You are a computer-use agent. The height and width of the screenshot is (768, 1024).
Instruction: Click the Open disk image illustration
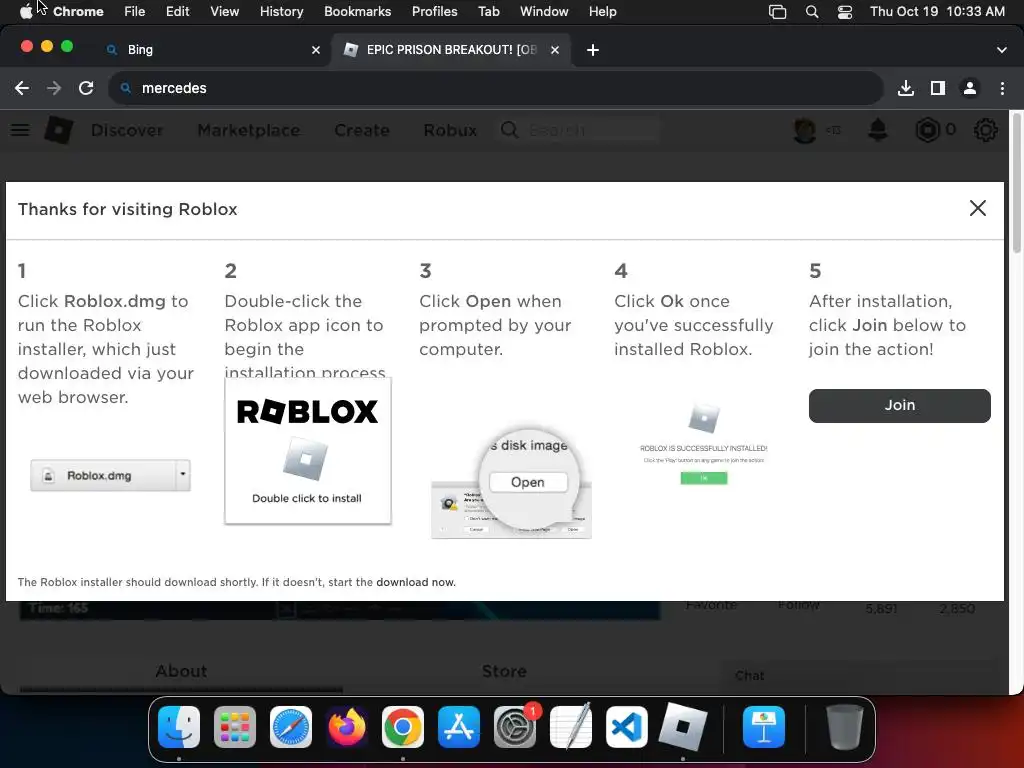coord(511,483)
